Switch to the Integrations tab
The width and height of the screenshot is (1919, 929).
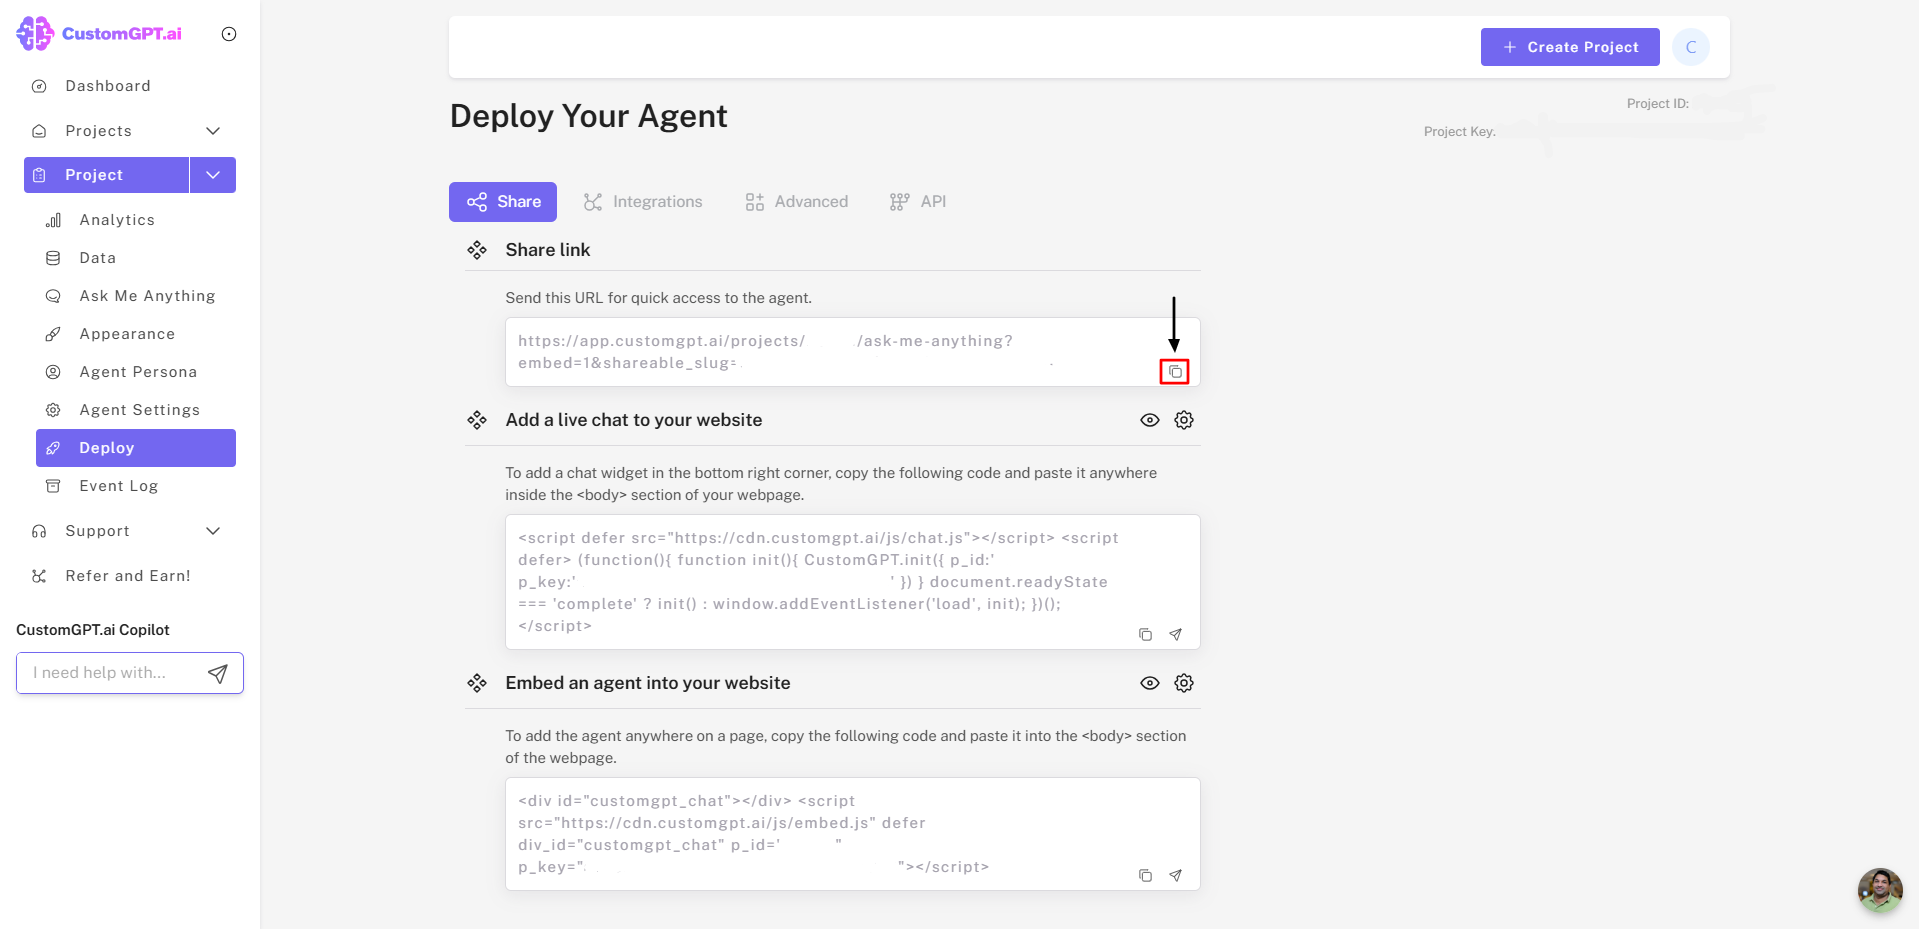click(x=643, y=202)
